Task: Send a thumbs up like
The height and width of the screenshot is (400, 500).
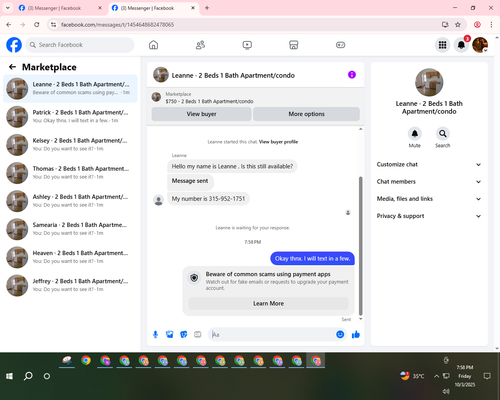Action: [356, 334]
